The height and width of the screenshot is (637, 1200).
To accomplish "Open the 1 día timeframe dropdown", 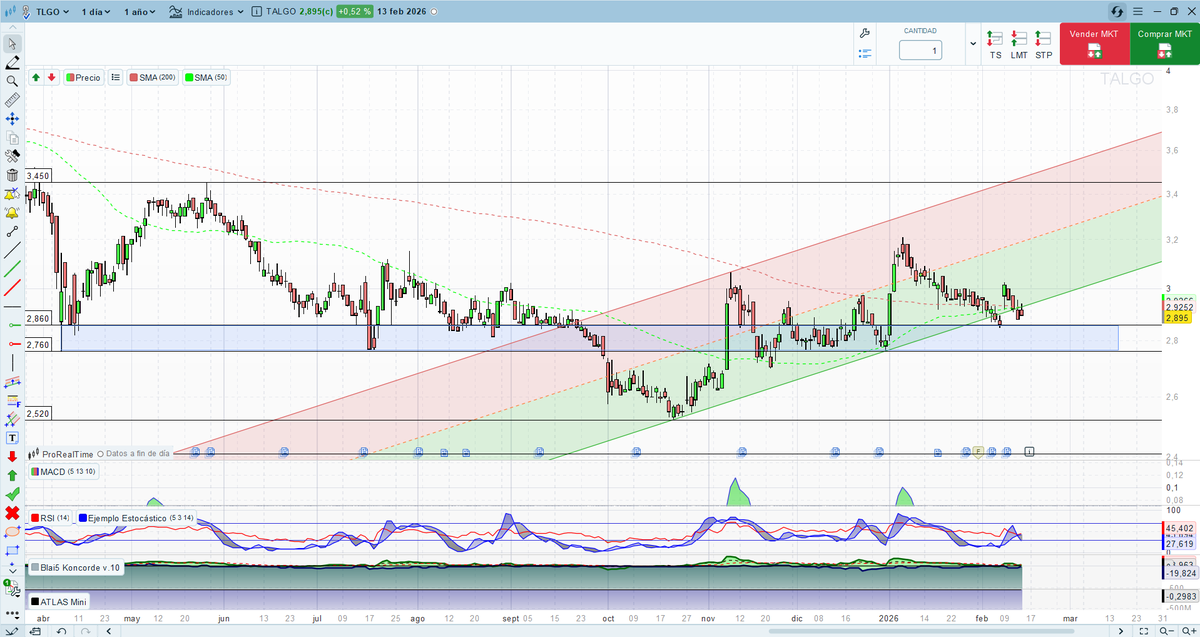I will click(97, 12).
